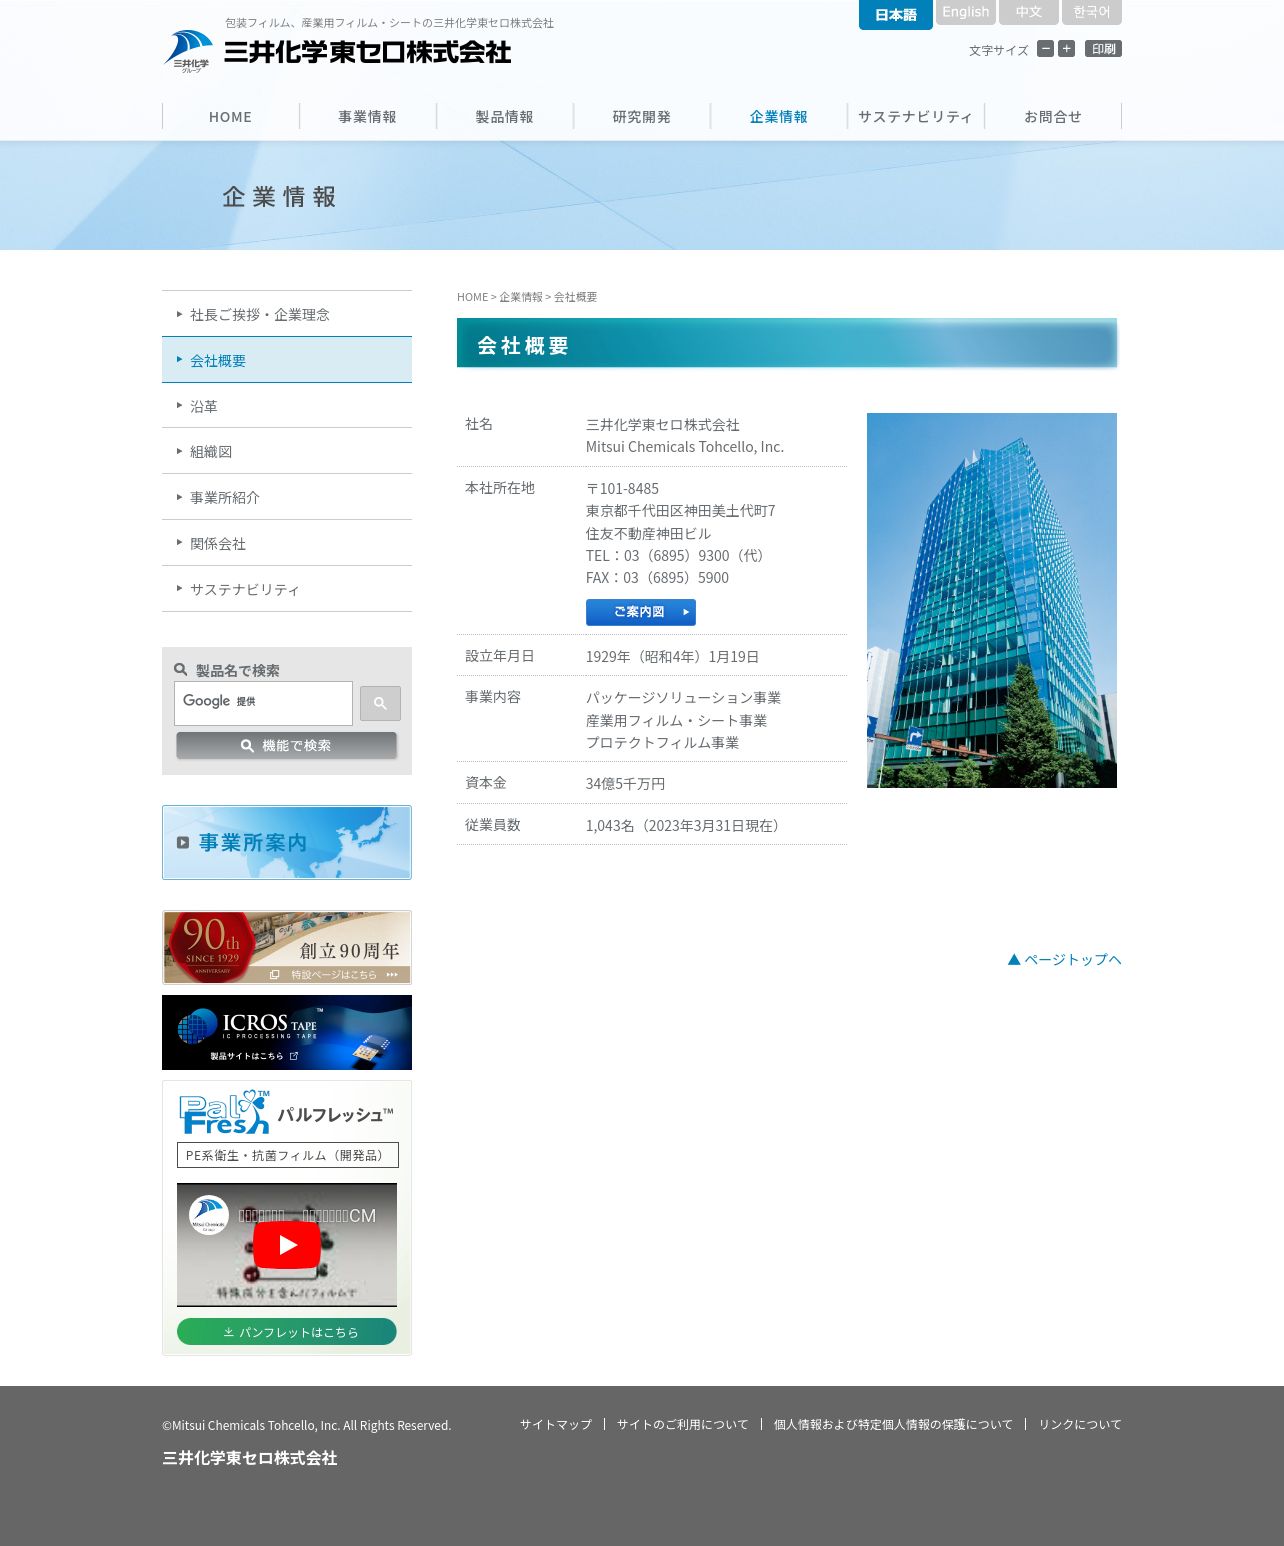
Task: Switch language to 日本語
Action: tap(896, 14)
